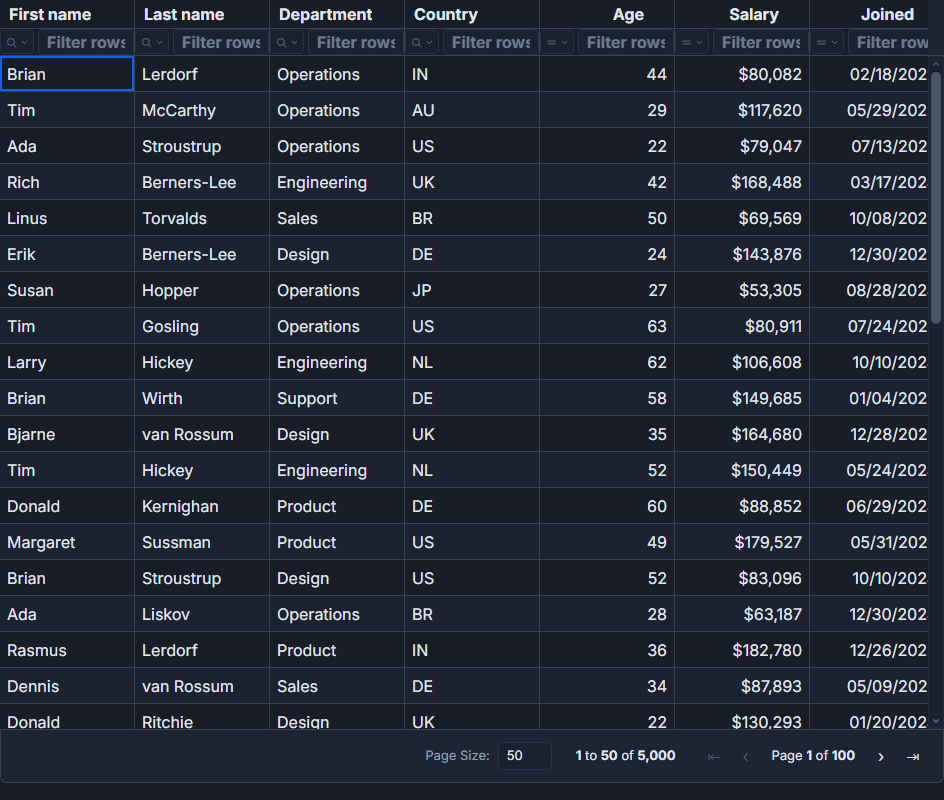Click Last name filter rows input
944x800 pixels.
click(x=220, y=43)
